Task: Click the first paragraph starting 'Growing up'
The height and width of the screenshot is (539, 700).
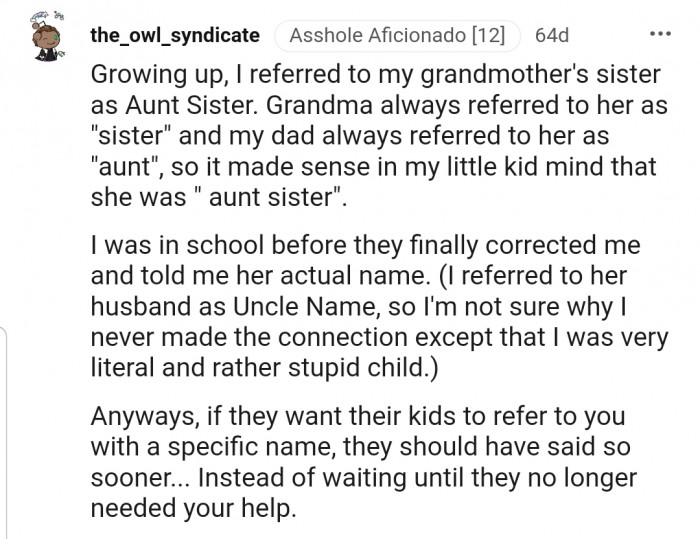Action: (x=379, y=135)
